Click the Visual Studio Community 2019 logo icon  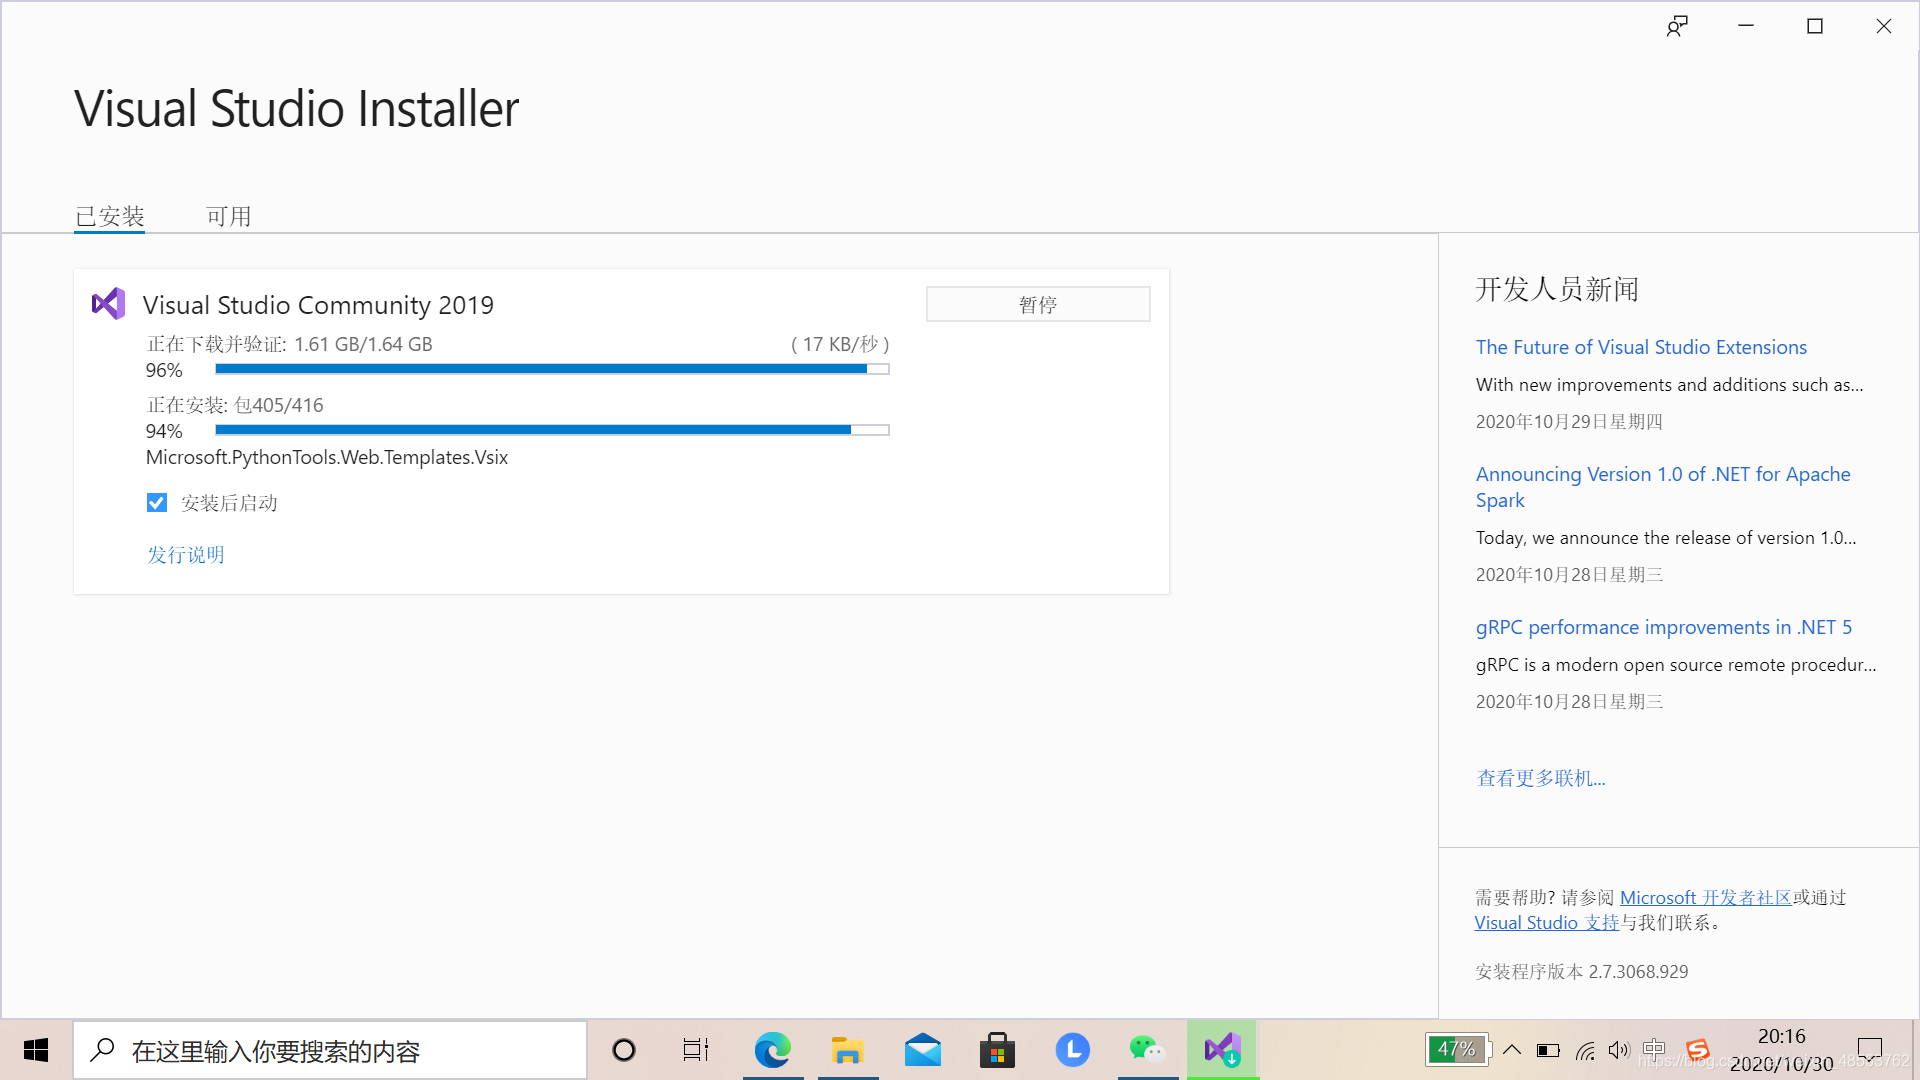pyautogui.click(x=108, y=304)
